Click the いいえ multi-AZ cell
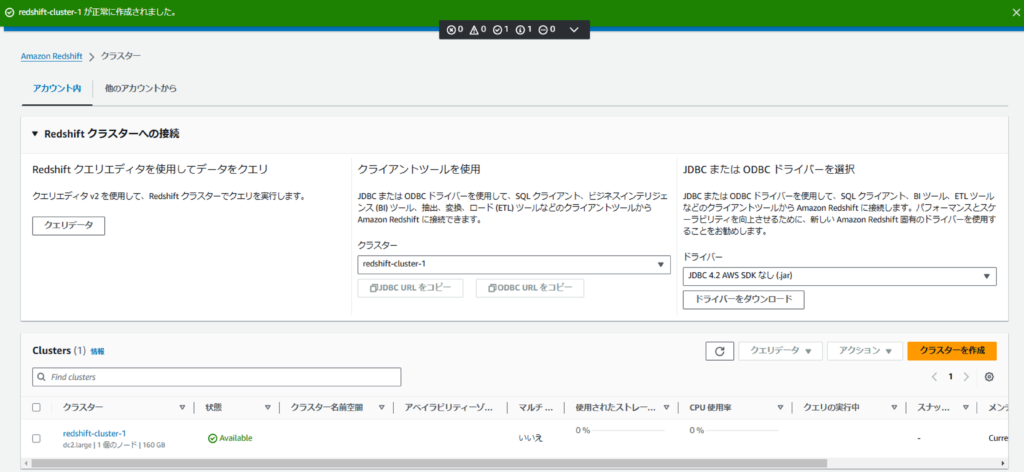Image resolution: width=1024 pixels, height=472 pixels. [x=530, y=437]
